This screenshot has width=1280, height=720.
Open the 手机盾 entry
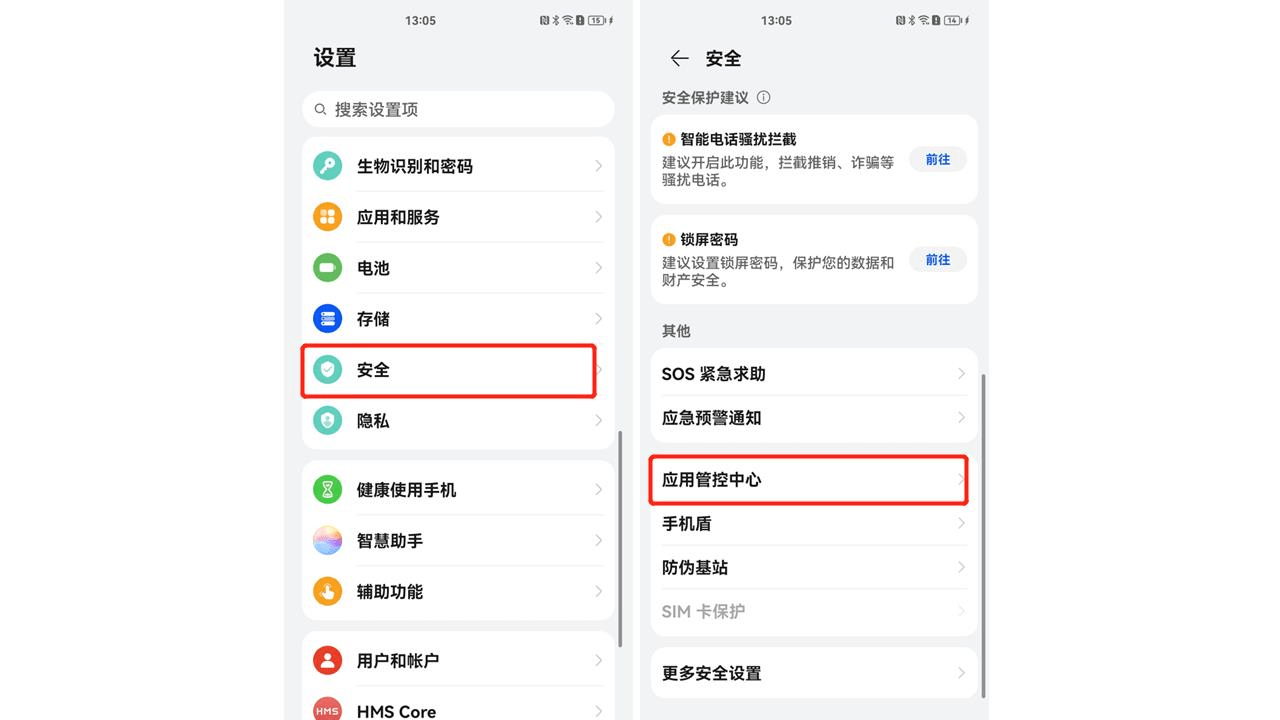pos(814,524)
